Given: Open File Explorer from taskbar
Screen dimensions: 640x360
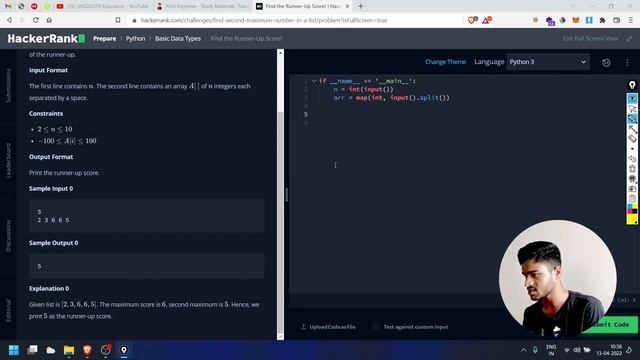Looking at the screenshot, I should point(69,350).
